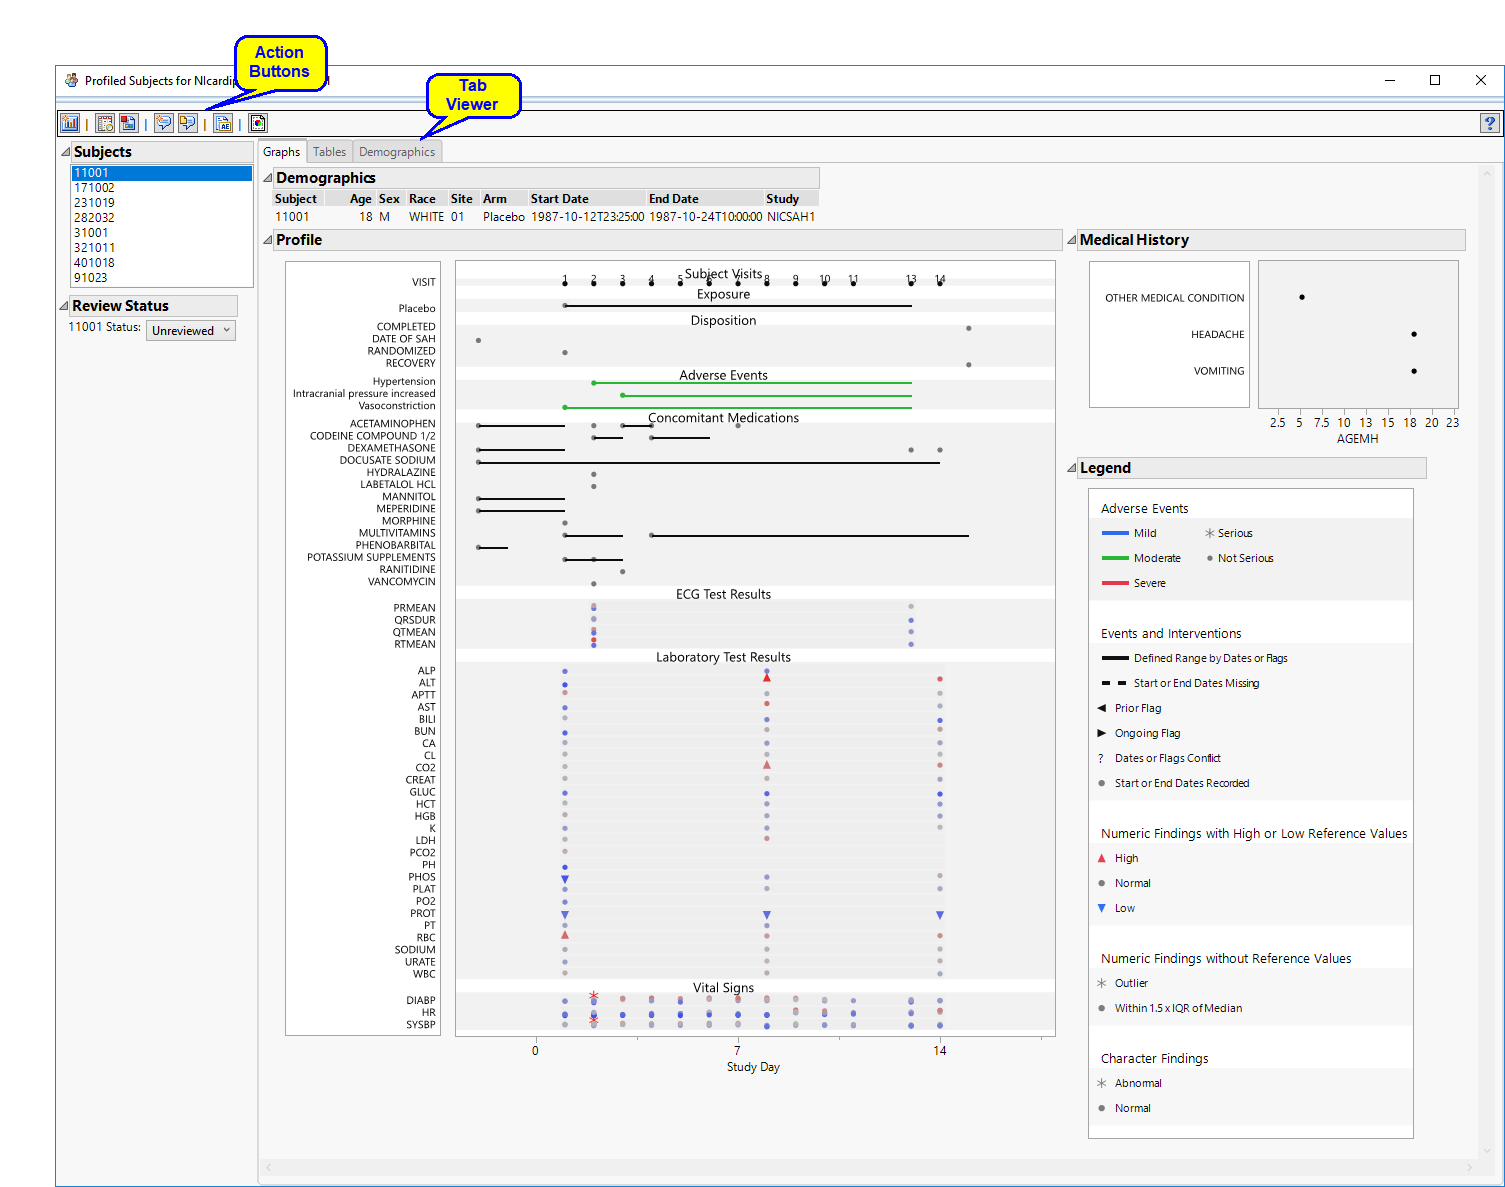The image size is (1505, 1187).
Task: Click the AE narrative toolbar icon
Action: pos(223,123)
